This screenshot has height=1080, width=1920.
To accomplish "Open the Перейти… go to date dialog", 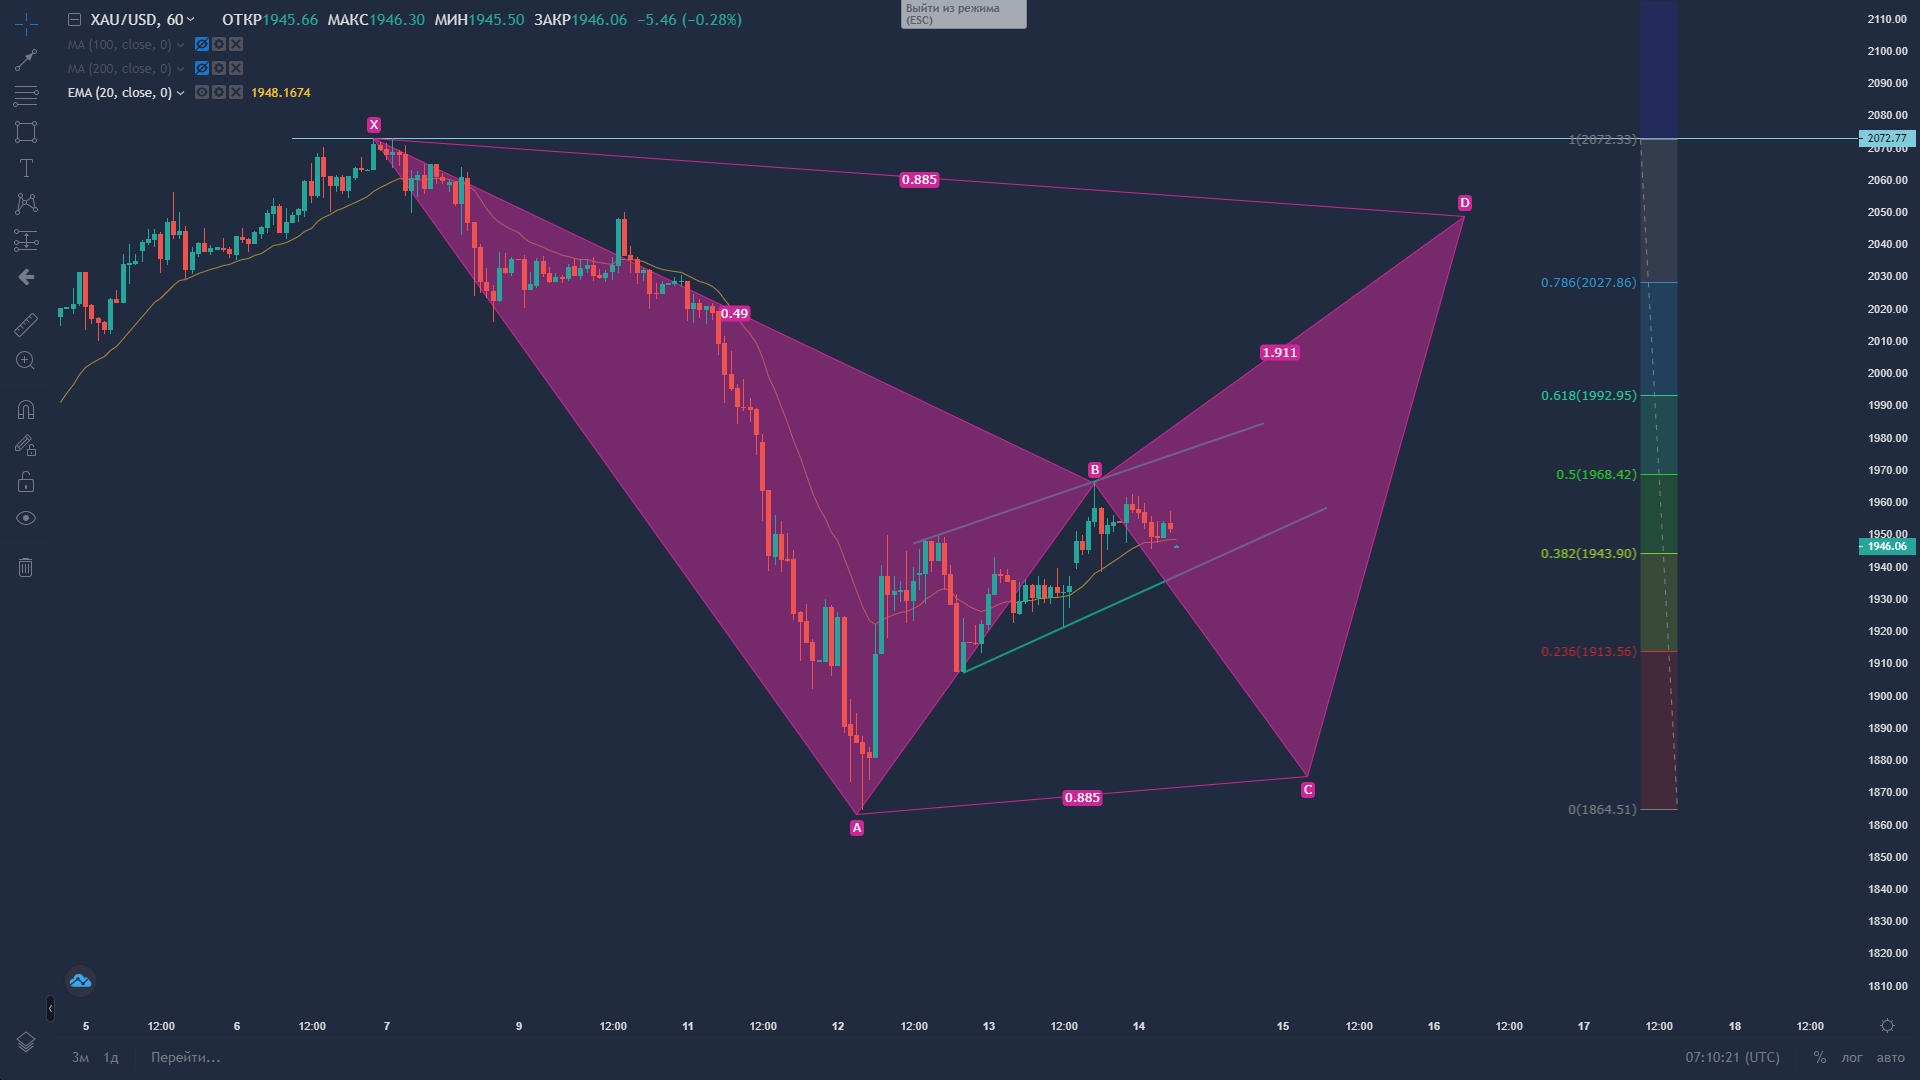I will (186, 1058).
